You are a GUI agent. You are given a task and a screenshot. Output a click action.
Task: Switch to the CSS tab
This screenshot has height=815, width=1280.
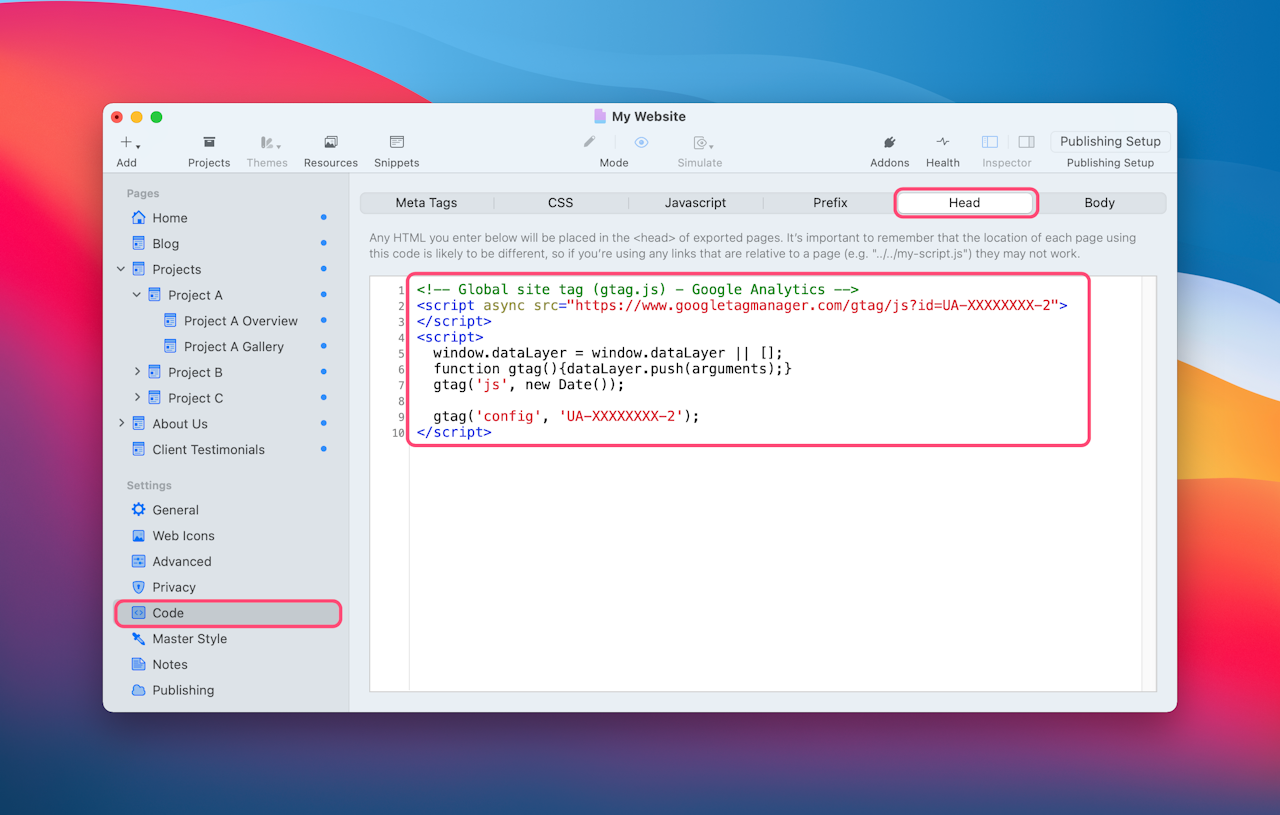coord(561,203)
